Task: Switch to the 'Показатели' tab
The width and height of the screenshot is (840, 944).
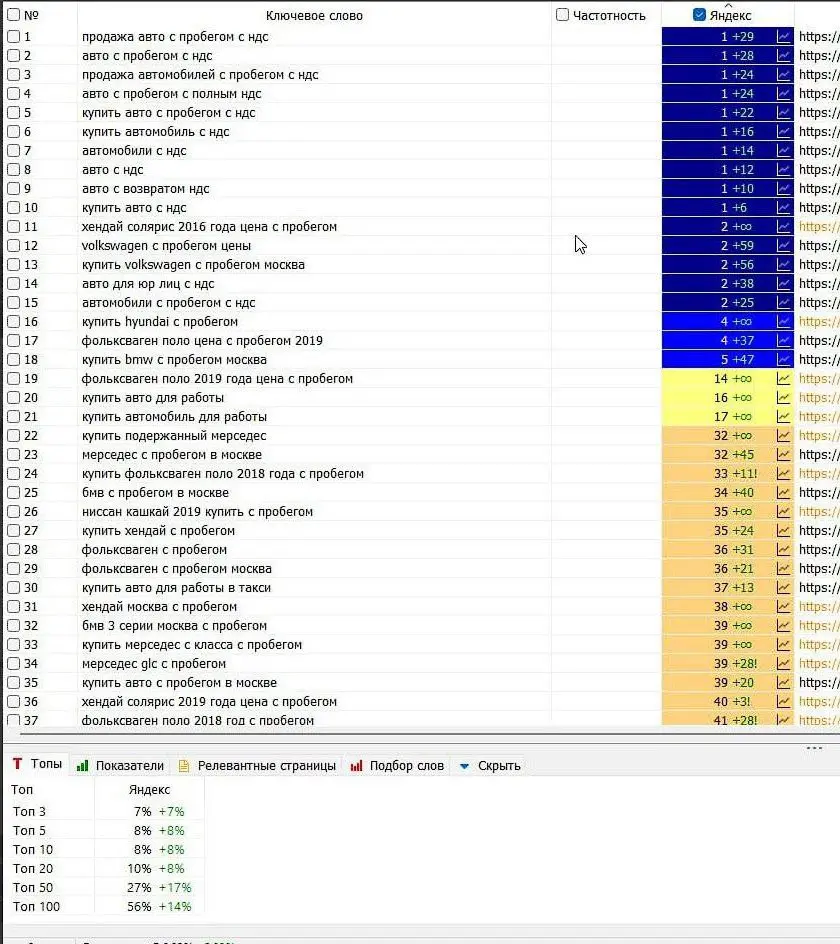Action: 120,766
